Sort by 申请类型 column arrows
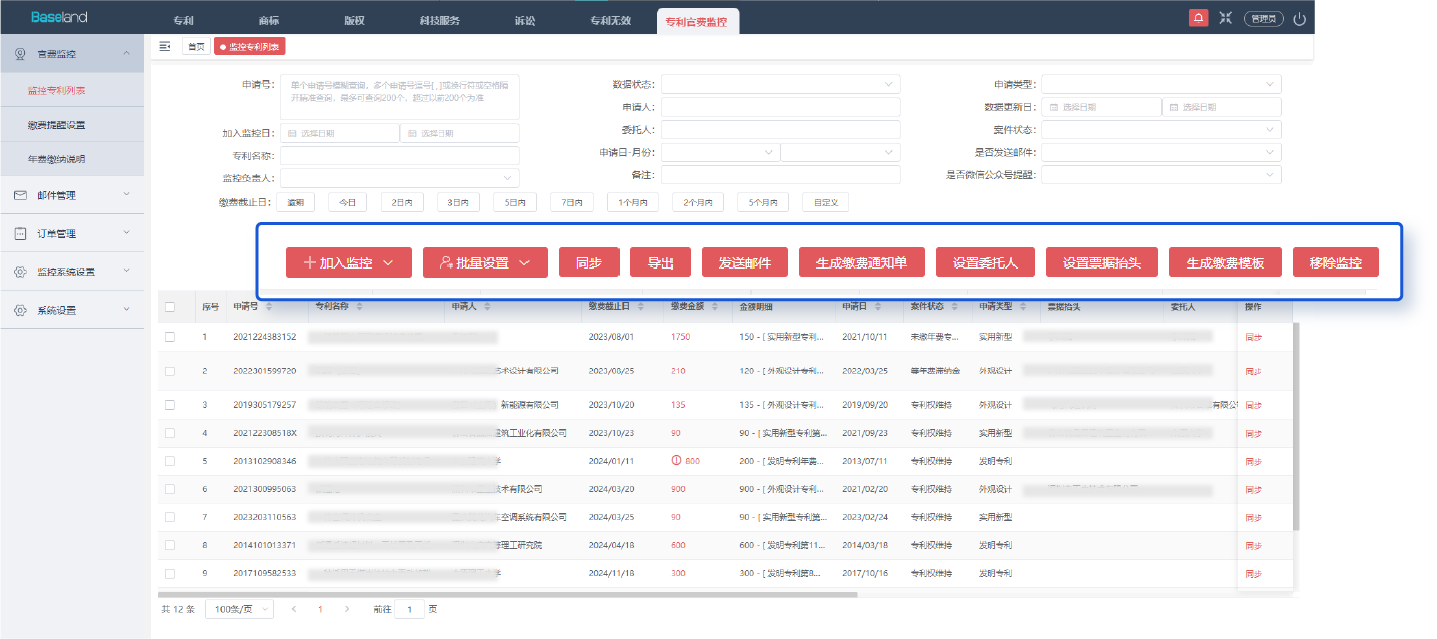 pyautogui.click(x=1022, y=307)
